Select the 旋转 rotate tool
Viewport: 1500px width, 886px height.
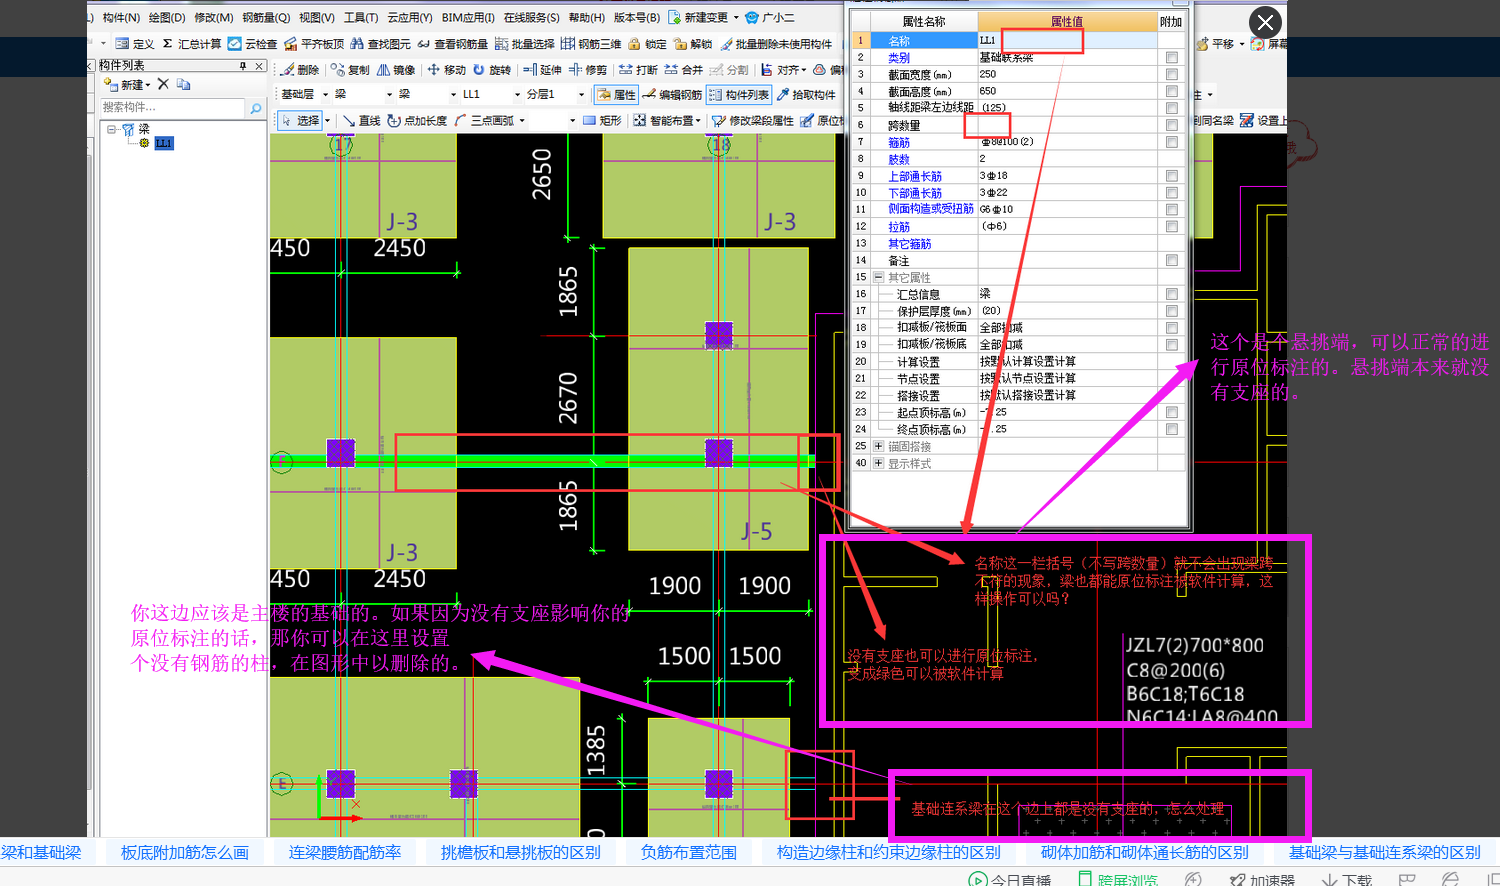tap(492, 70)
